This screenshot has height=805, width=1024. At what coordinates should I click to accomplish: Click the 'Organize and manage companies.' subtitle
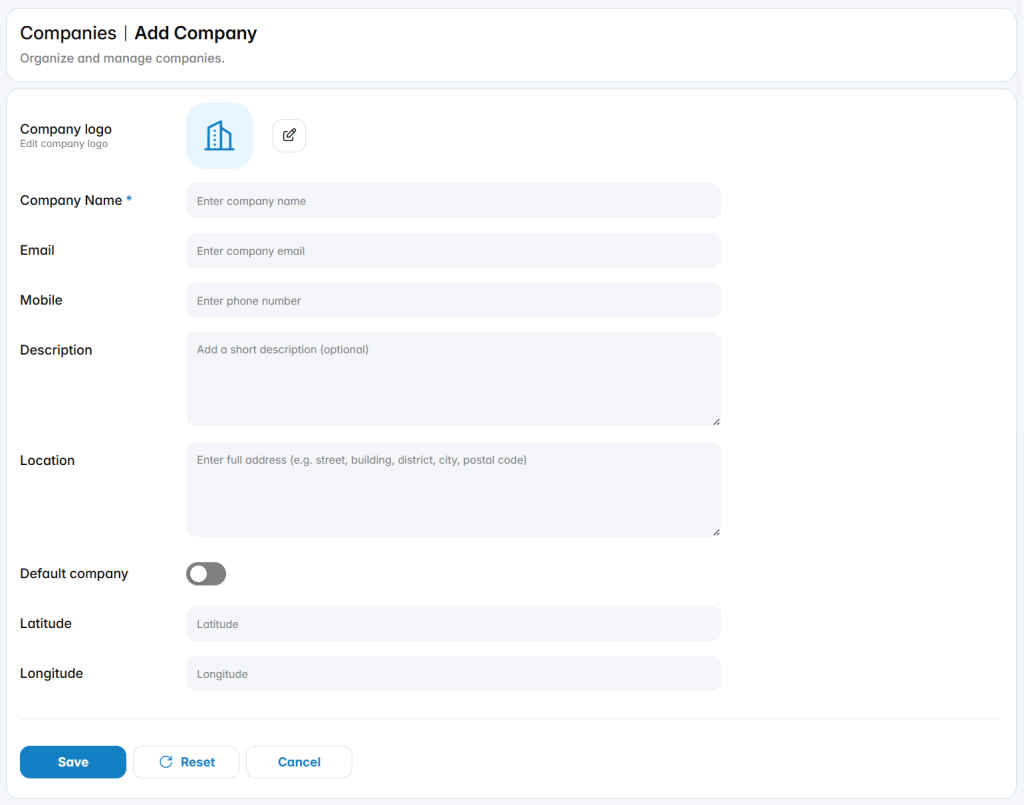[122, 58]
